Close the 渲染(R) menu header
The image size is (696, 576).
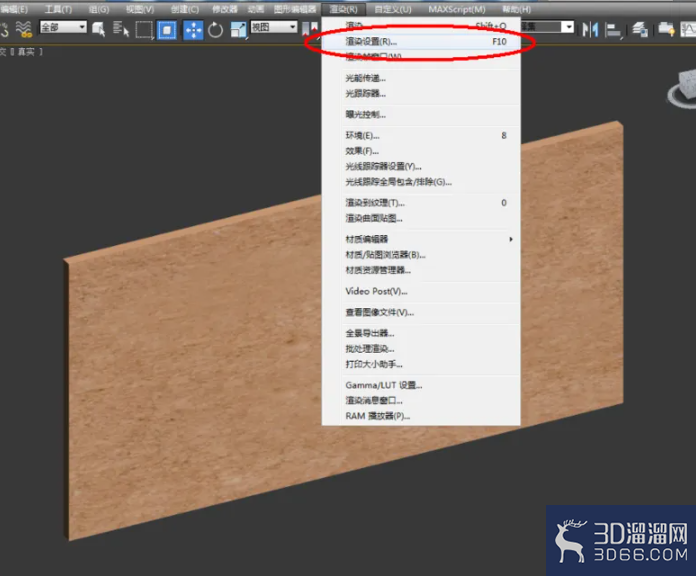click(x=344, y=9)
